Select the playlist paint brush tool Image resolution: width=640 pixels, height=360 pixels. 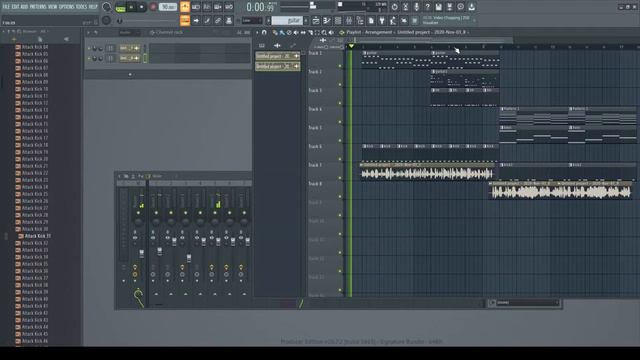click(282, 32)
